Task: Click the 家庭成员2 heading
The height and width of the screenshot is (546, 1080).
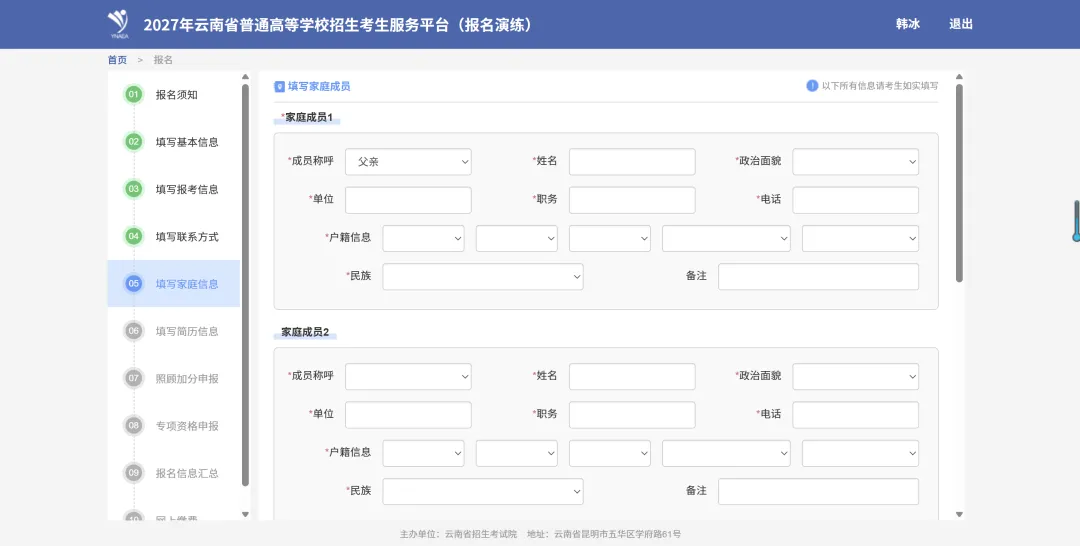Action: [x=305, y=332]
